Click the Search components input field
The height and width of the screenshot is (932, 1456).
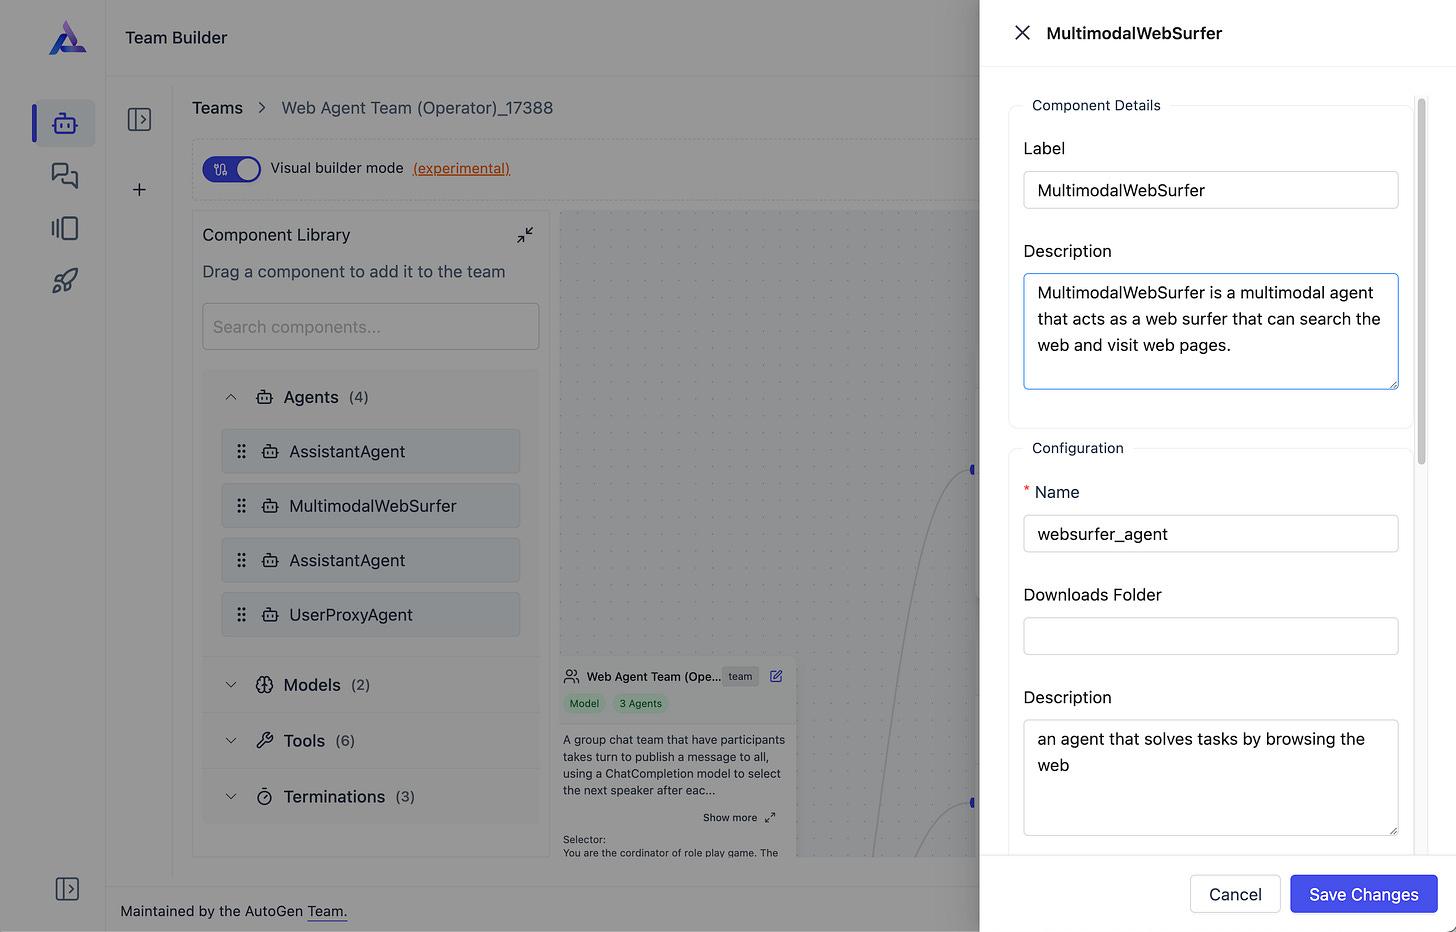[370, 326]
